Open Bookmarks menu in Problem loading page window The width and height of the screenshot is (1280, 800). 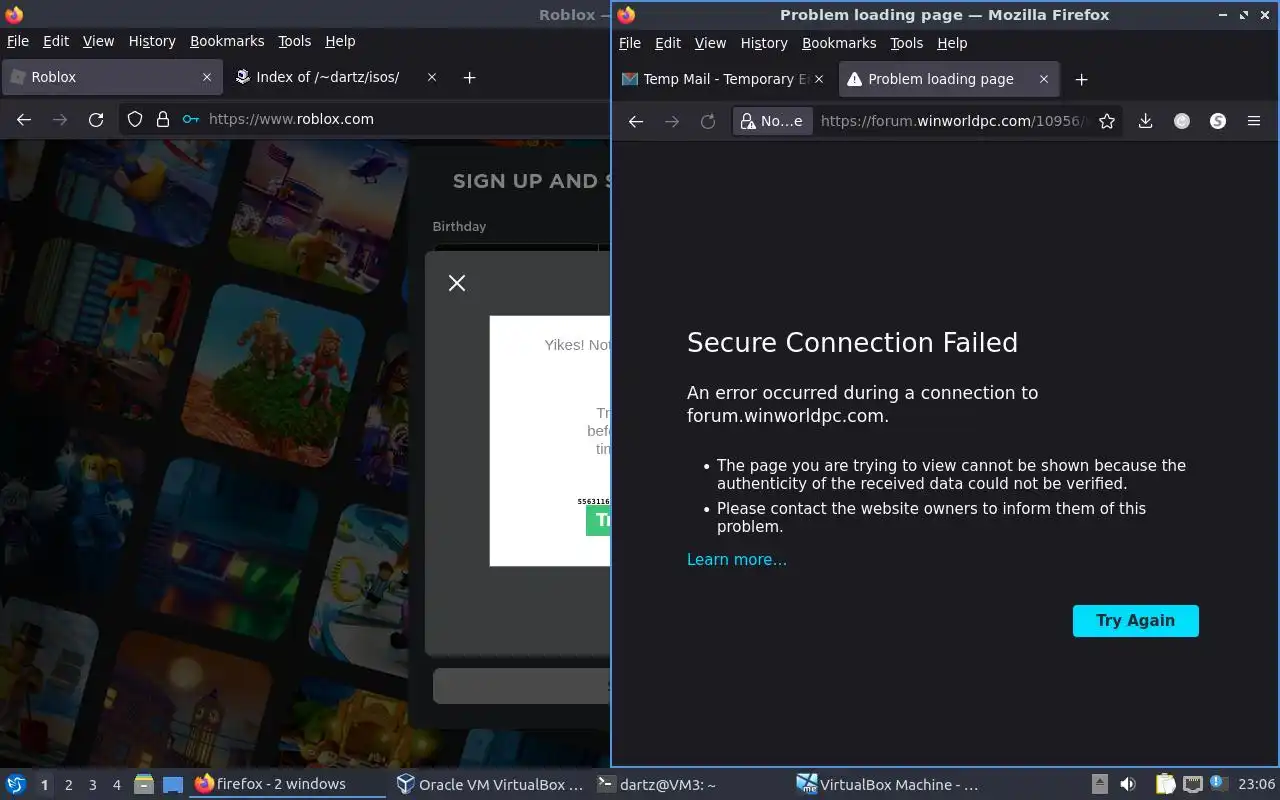click(839, 43)
